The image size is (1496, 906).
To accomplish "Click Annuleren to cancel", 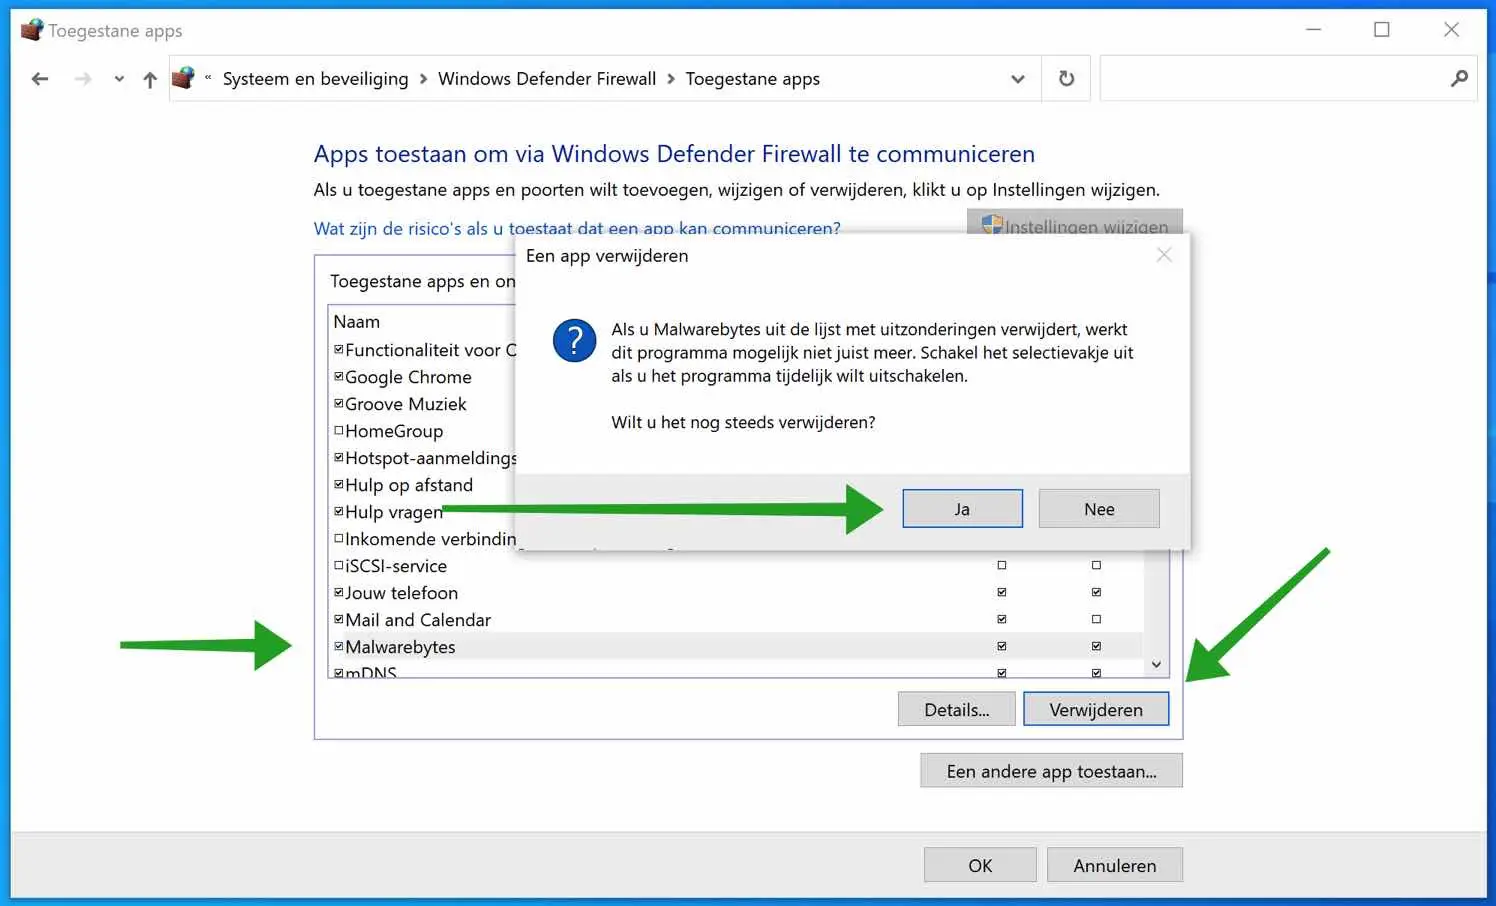I will click(x=1114, y=865).
